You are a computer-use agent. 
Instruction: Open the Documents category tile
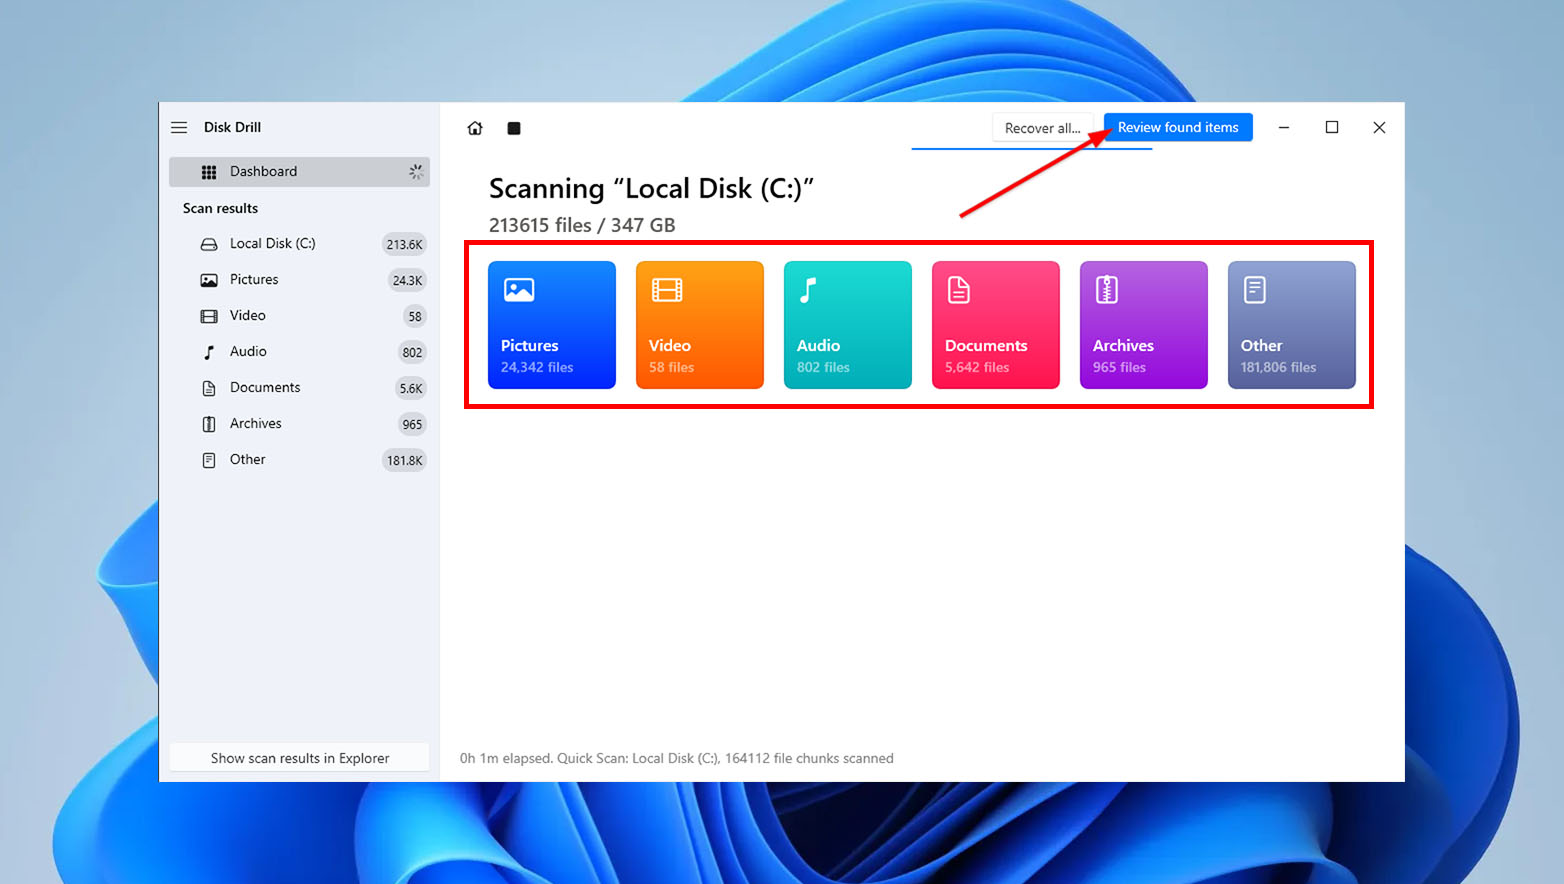tap(995, 325)
